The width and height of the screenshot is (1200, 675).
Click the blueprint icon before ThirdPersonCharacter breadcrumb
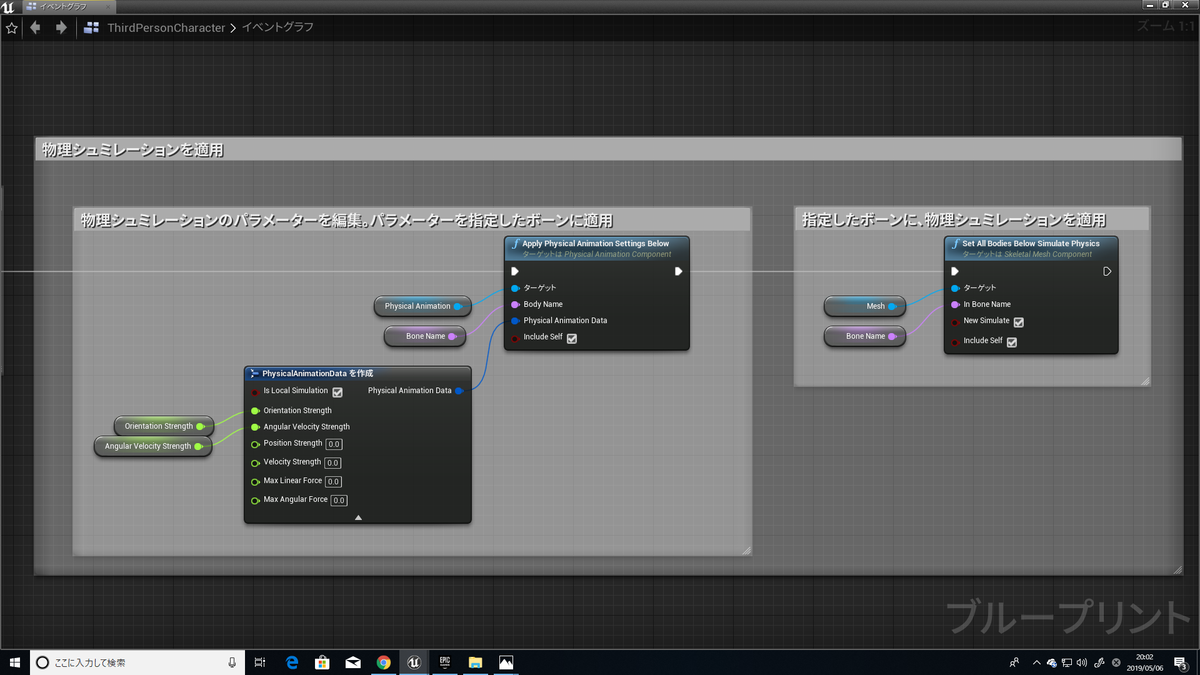[x=93, y=28]
